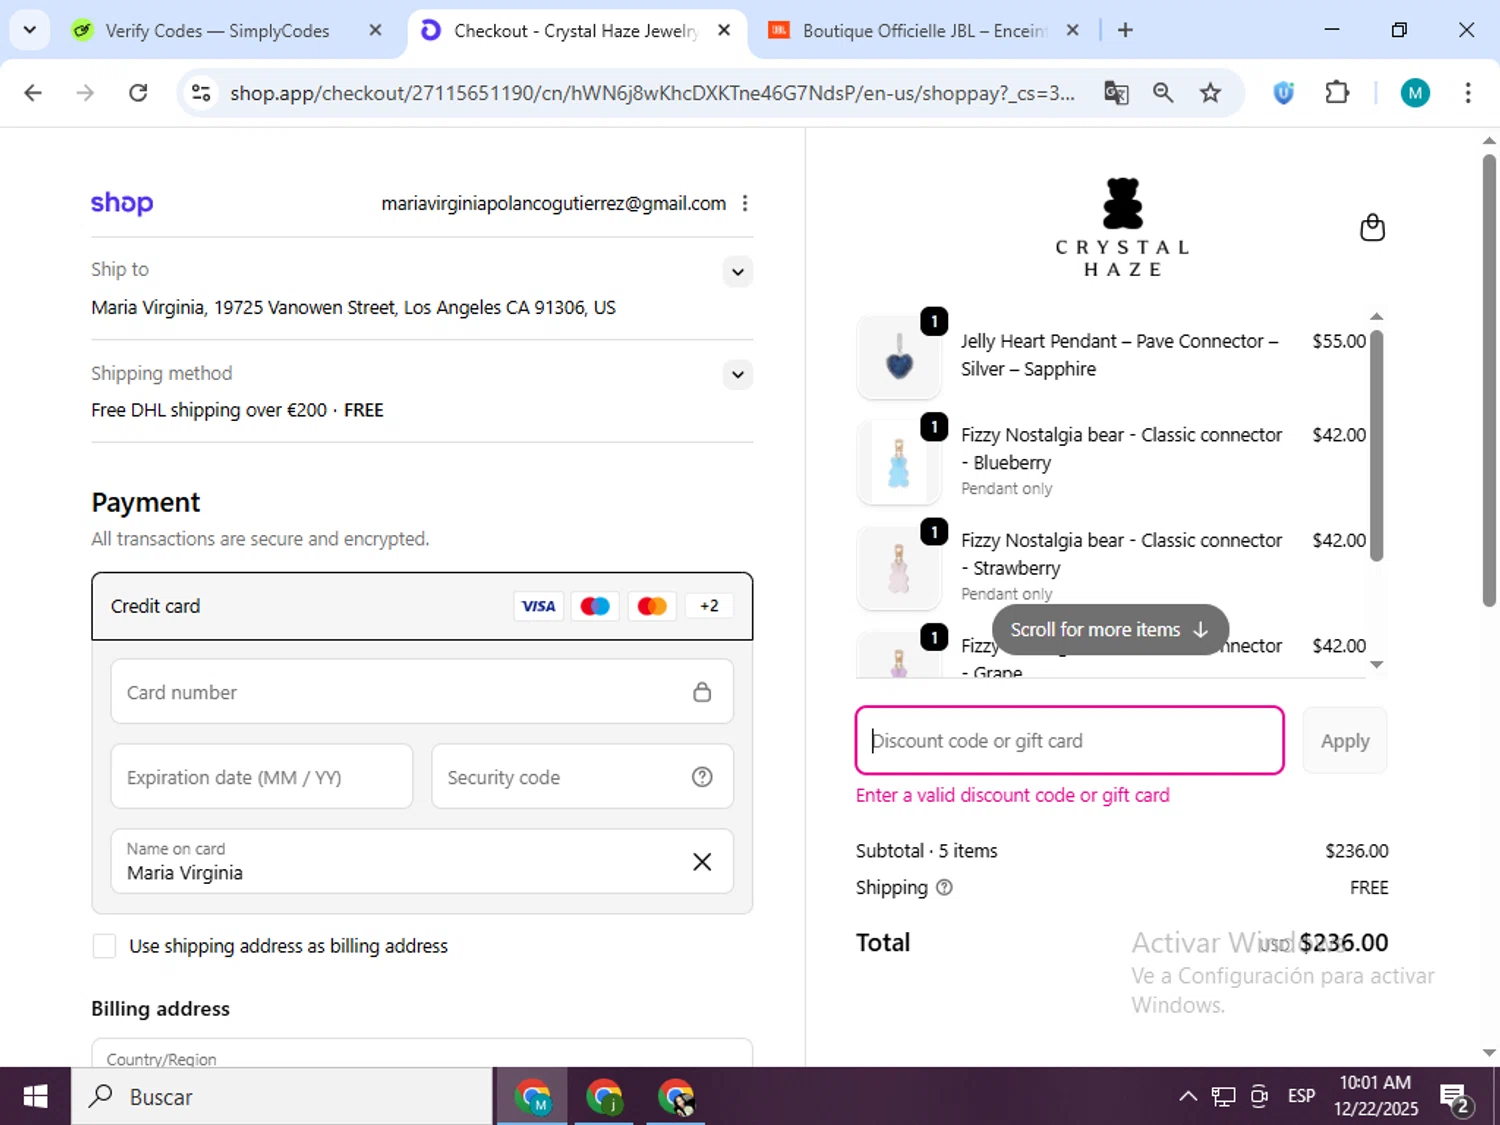
Task: Click the Mastercard icon
Action: (652, 606)
